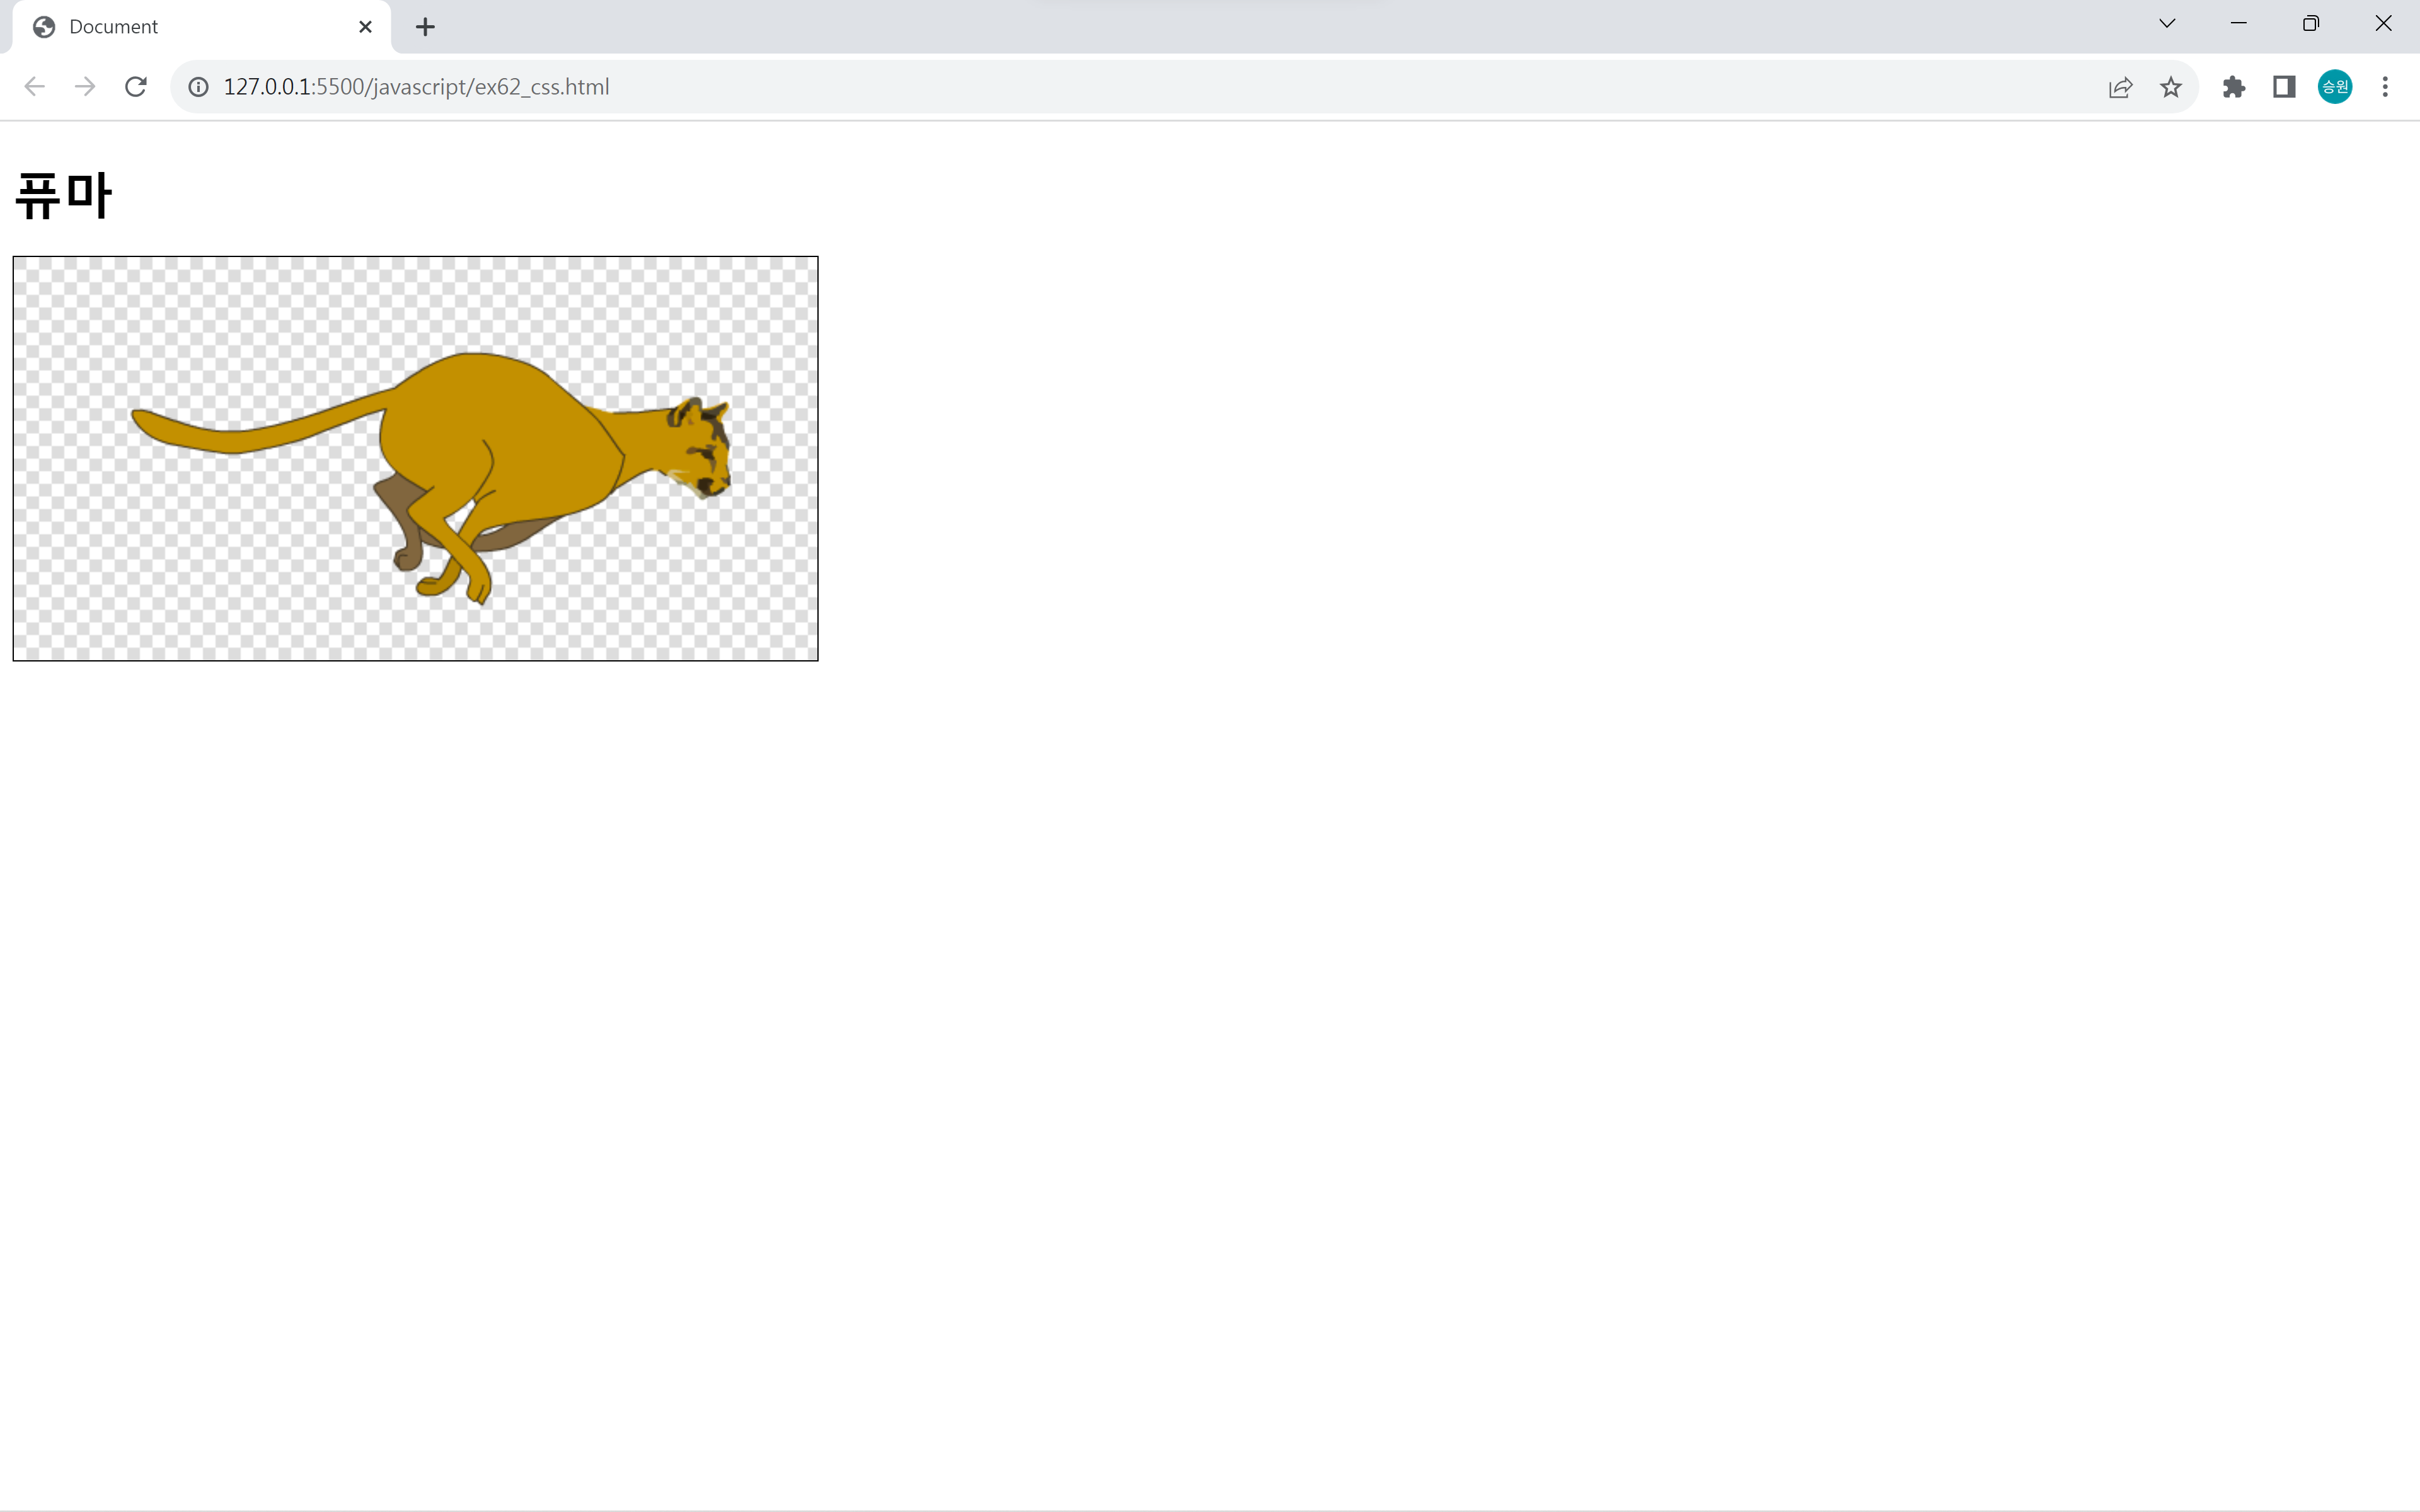Click the browser back arrow
The image size is (2420, 1512).
click(x=34, y=87)
